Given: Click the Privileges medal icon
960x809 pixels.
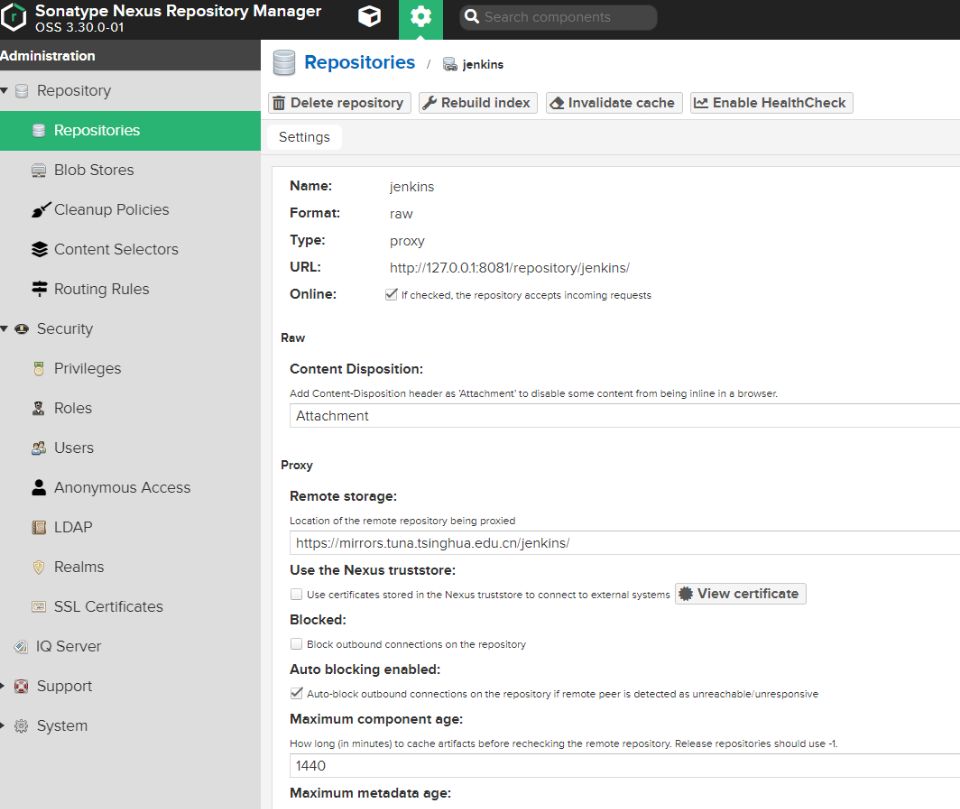Looking at the screenshot, I should 39,369.
